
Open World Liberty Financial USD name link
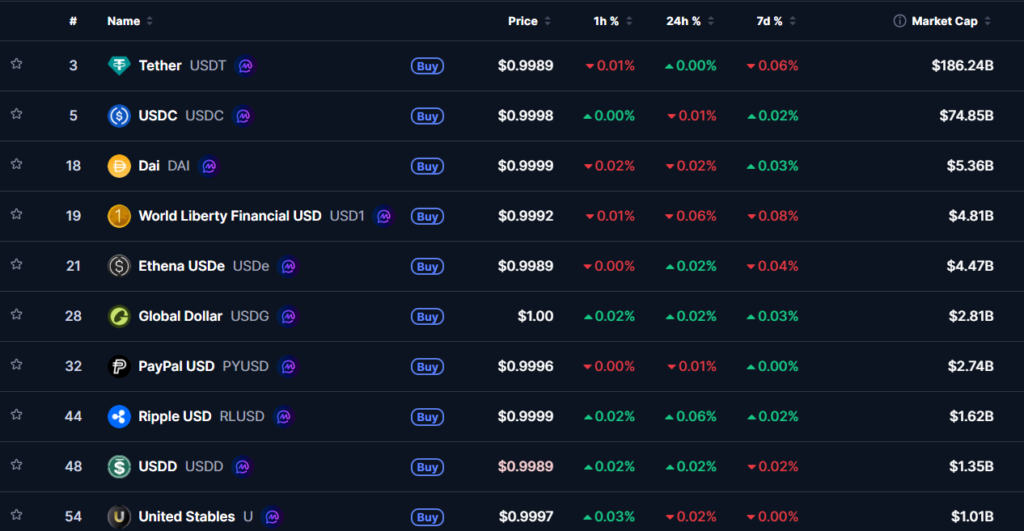coord(230,216)
